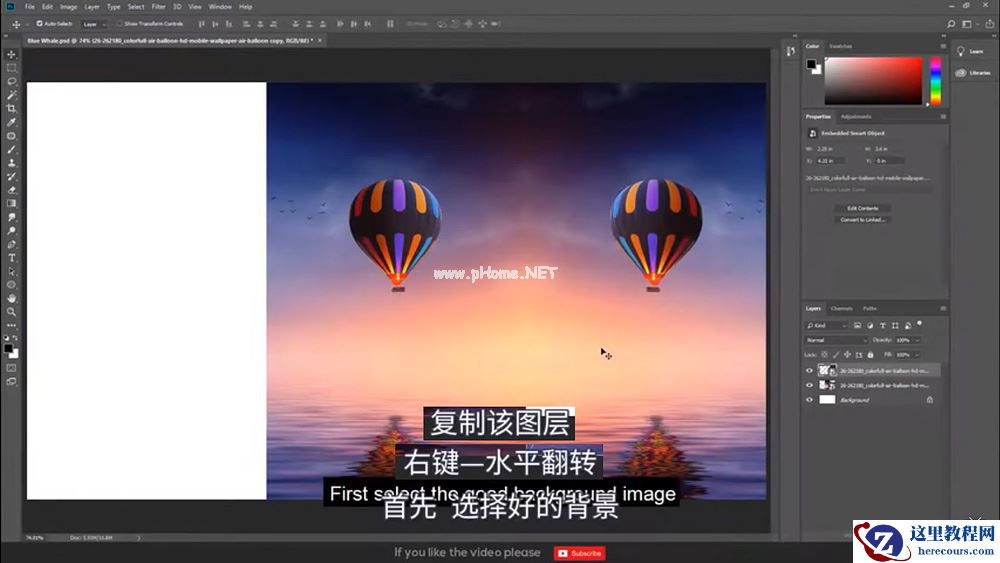Open the Image menu
This screenshot has width=1000, height=563.
tap(68, 6)
